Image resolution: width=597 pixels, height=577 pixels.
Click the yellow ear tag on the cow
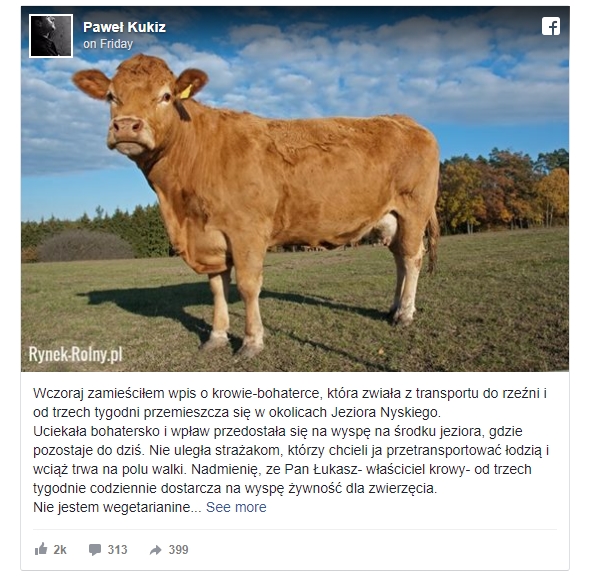(186, 92)
